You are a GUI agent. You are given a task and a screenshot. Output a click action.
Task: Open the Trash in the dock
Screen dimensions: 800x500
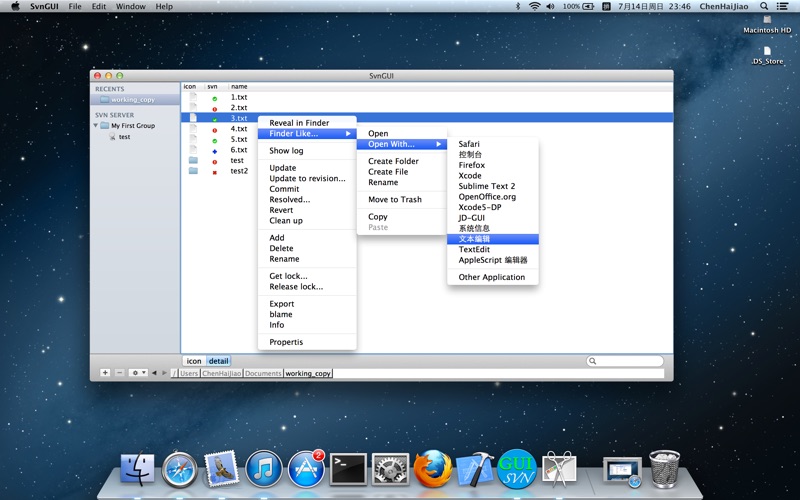pos(664,468)
